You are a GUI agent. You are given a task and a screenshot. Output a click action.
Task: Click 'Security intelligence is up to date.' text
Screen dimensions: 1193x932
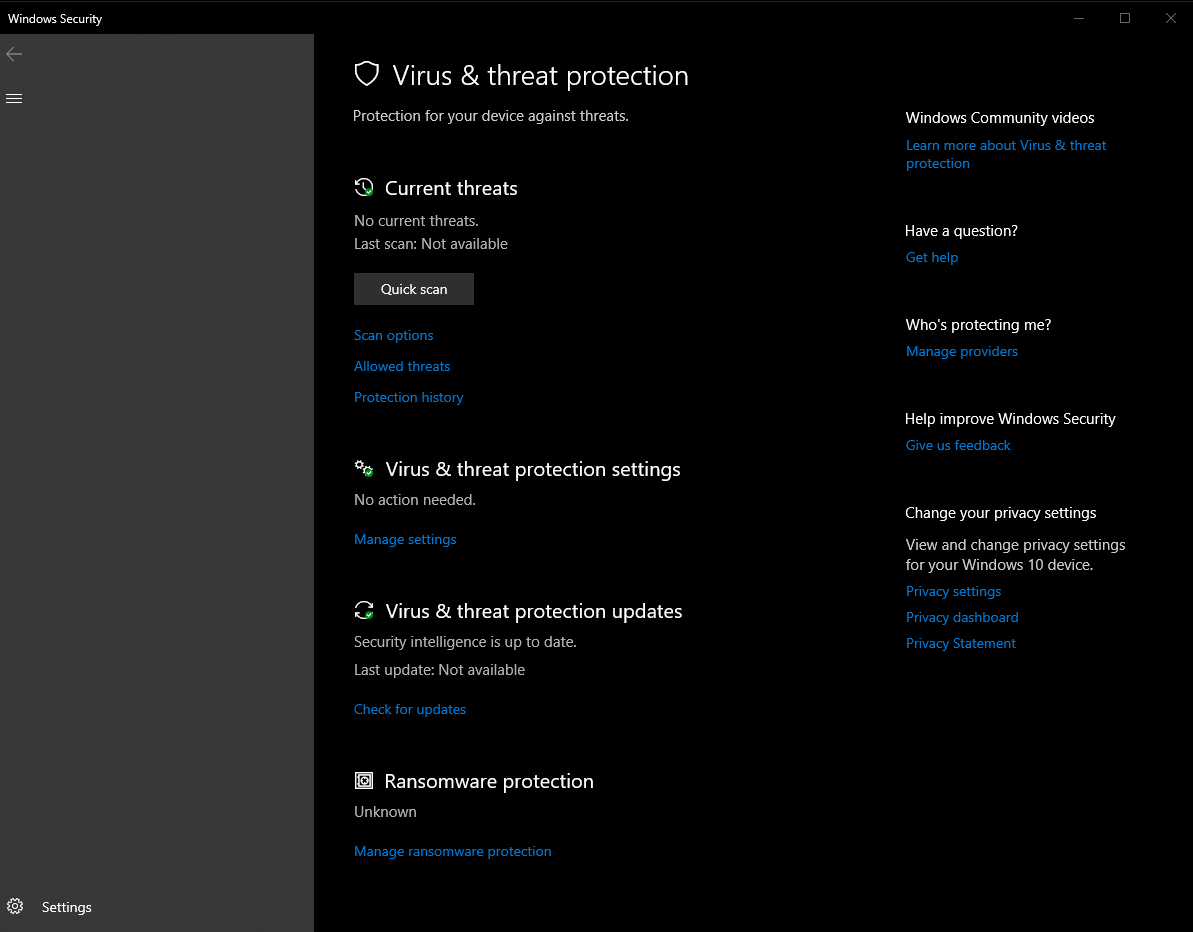(x=465, y=642)
